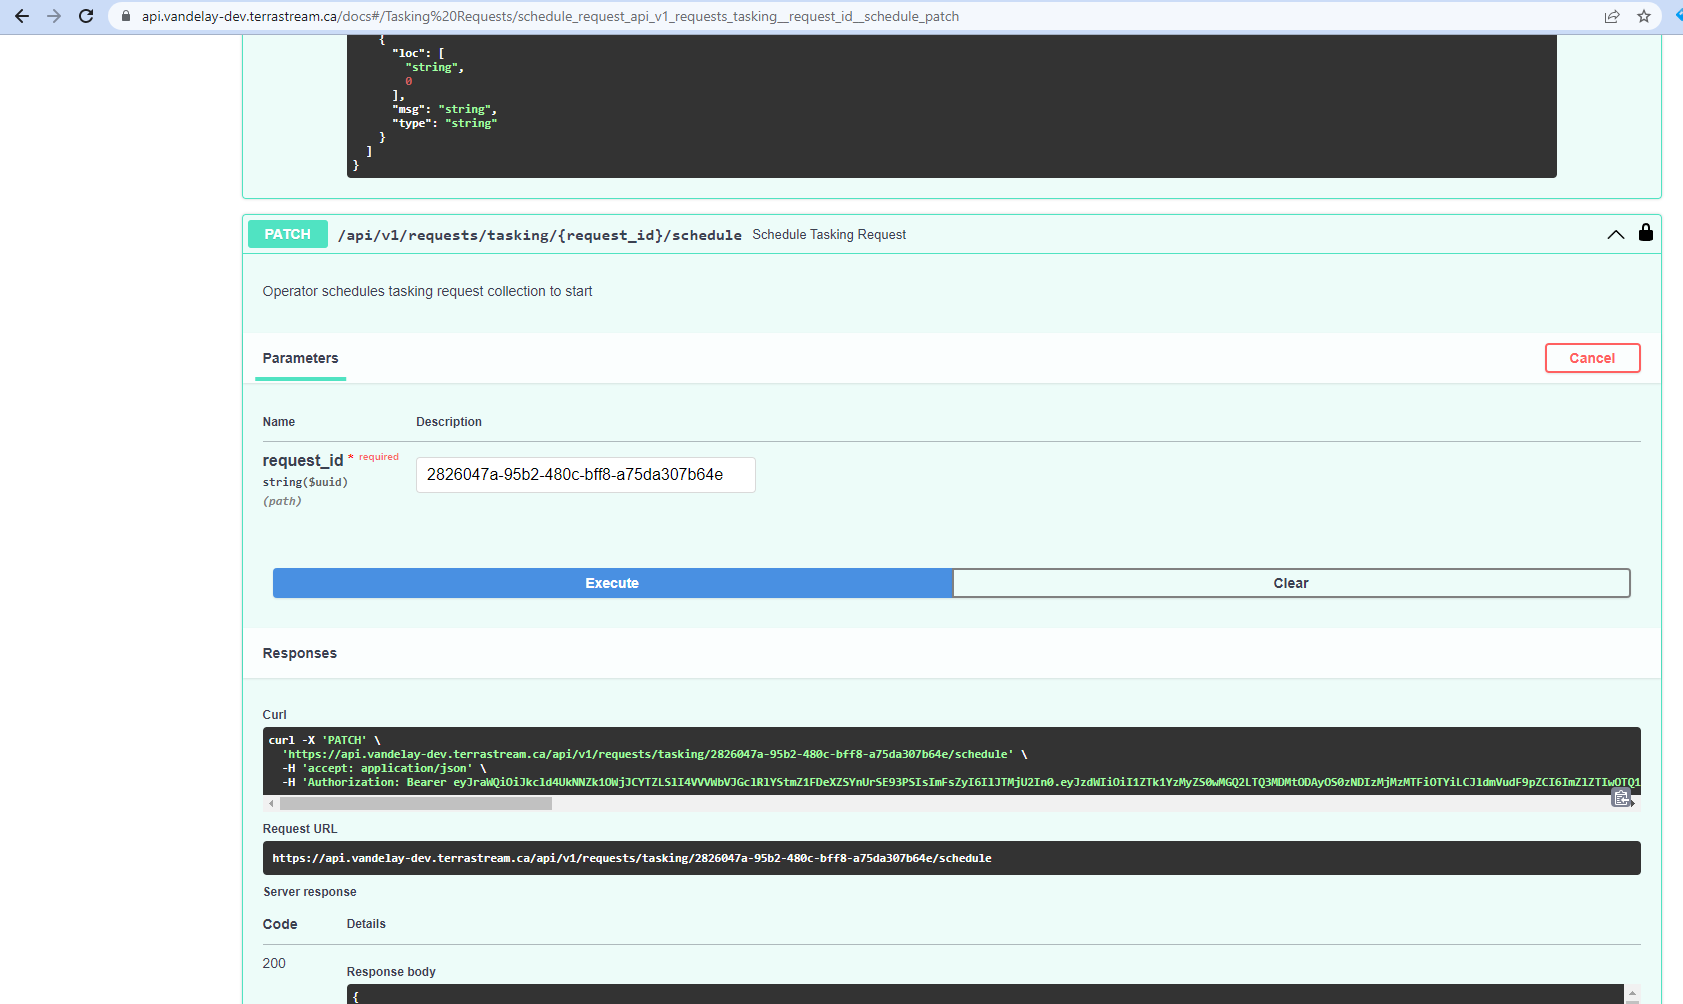Click the 'Server response' label
Image resolution: width=1683 pixels, height=1004 pixels.
pos(310,892)
